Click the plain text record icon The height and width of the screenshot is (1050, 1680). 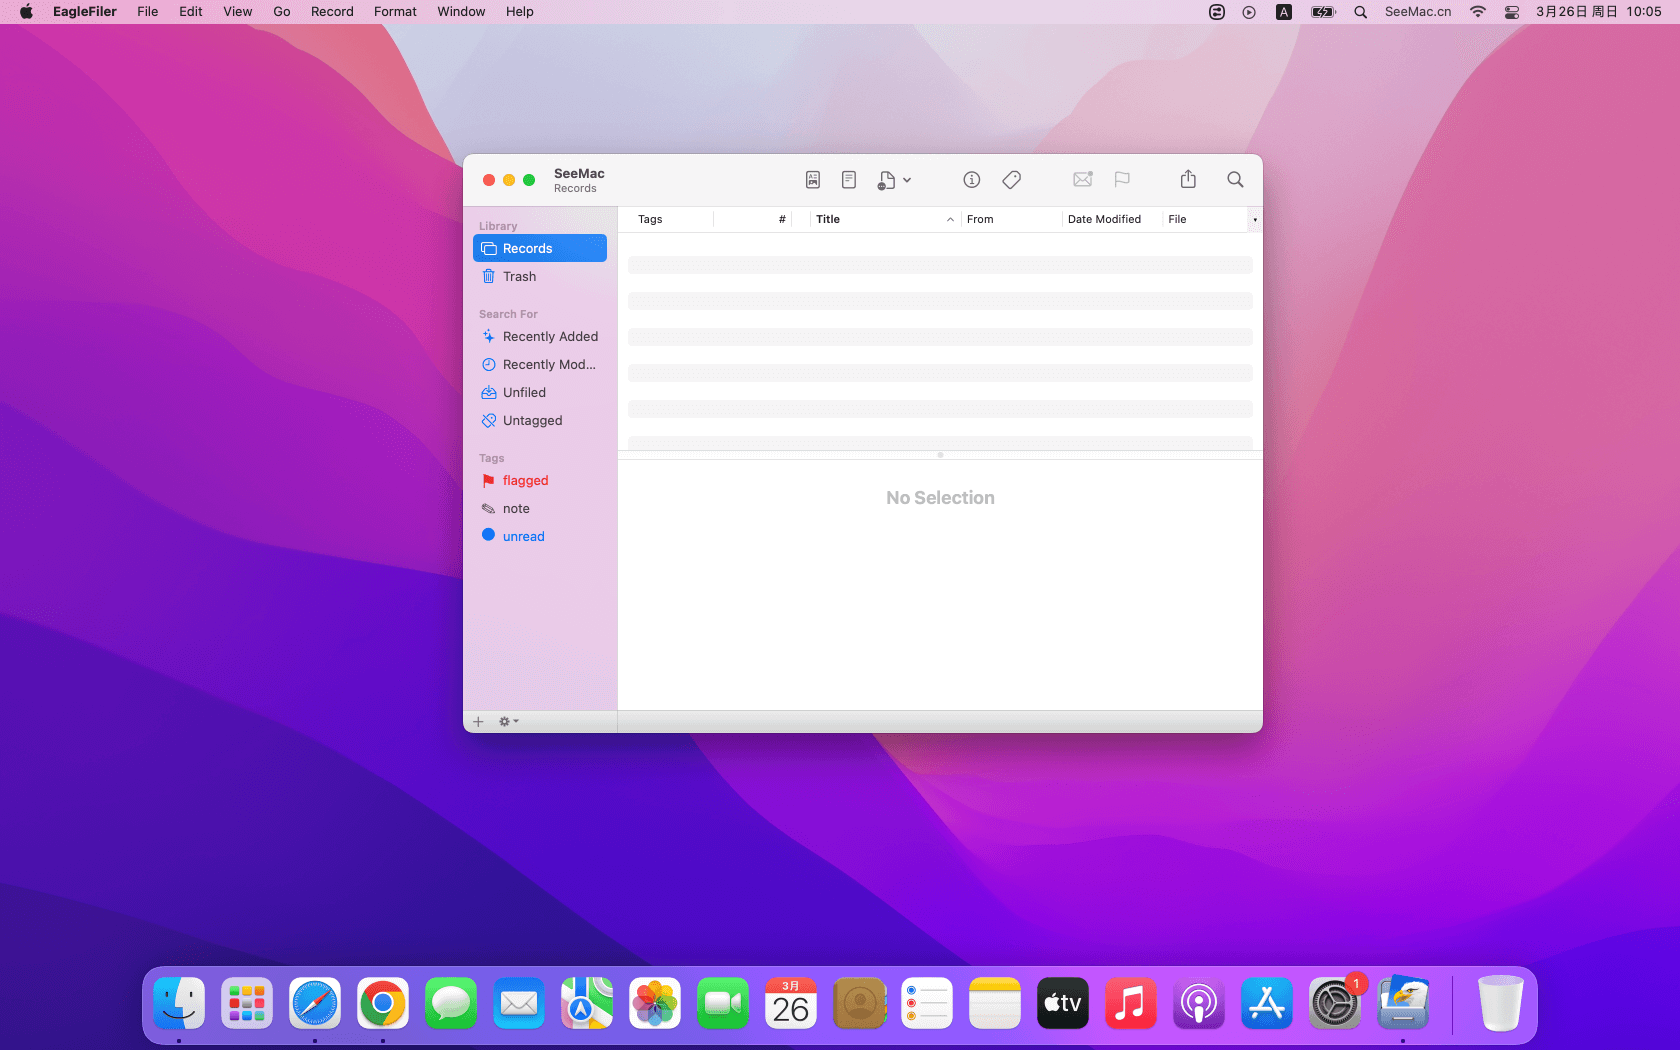(x=849, y=180)
